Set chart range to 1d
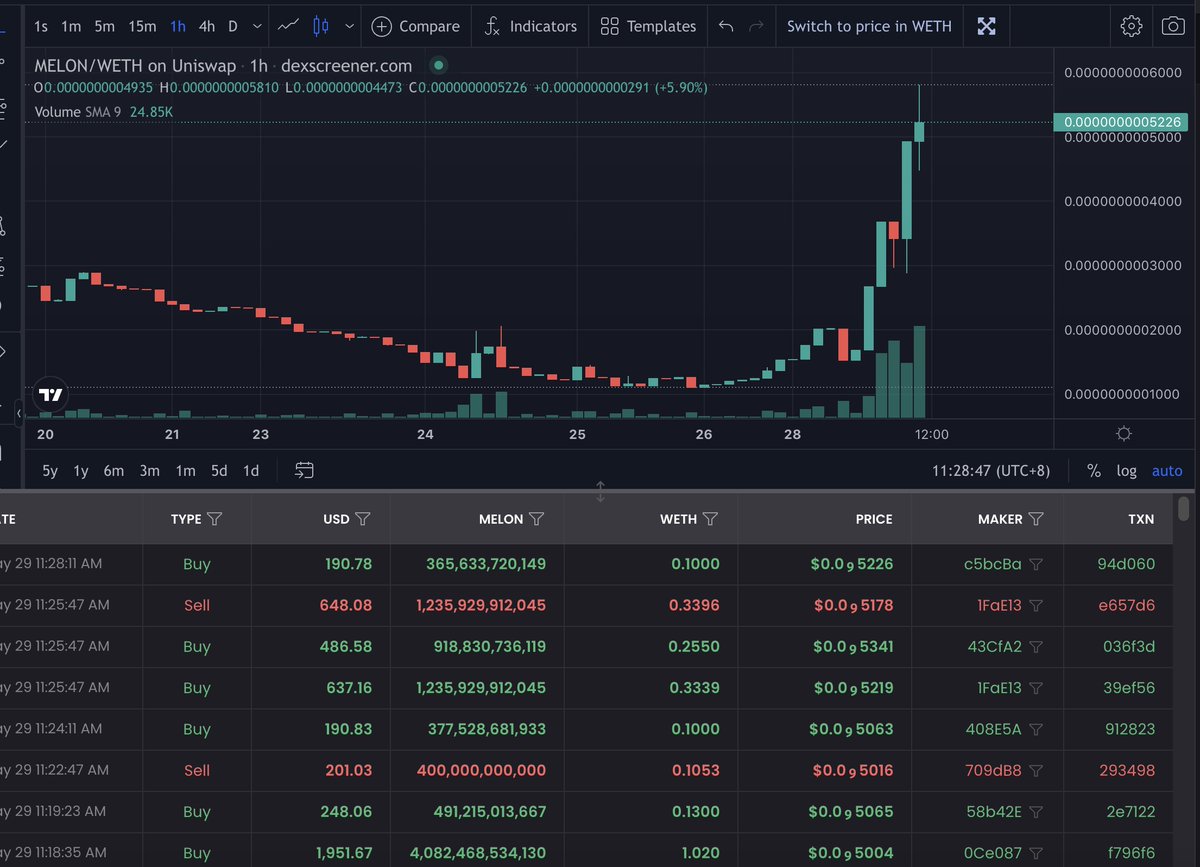 point(251,471)
